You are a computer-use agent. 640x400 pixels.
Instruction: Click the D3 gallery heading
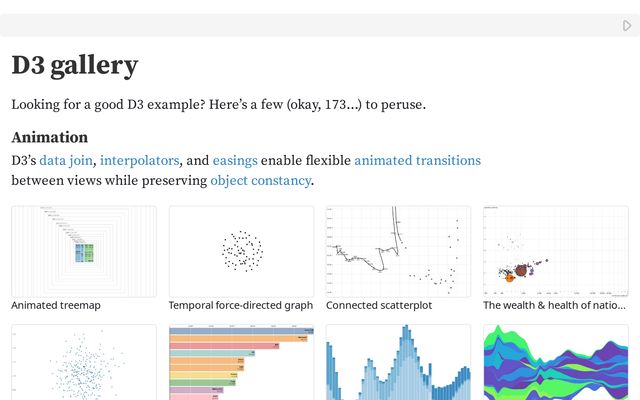[x=75, y=66]
